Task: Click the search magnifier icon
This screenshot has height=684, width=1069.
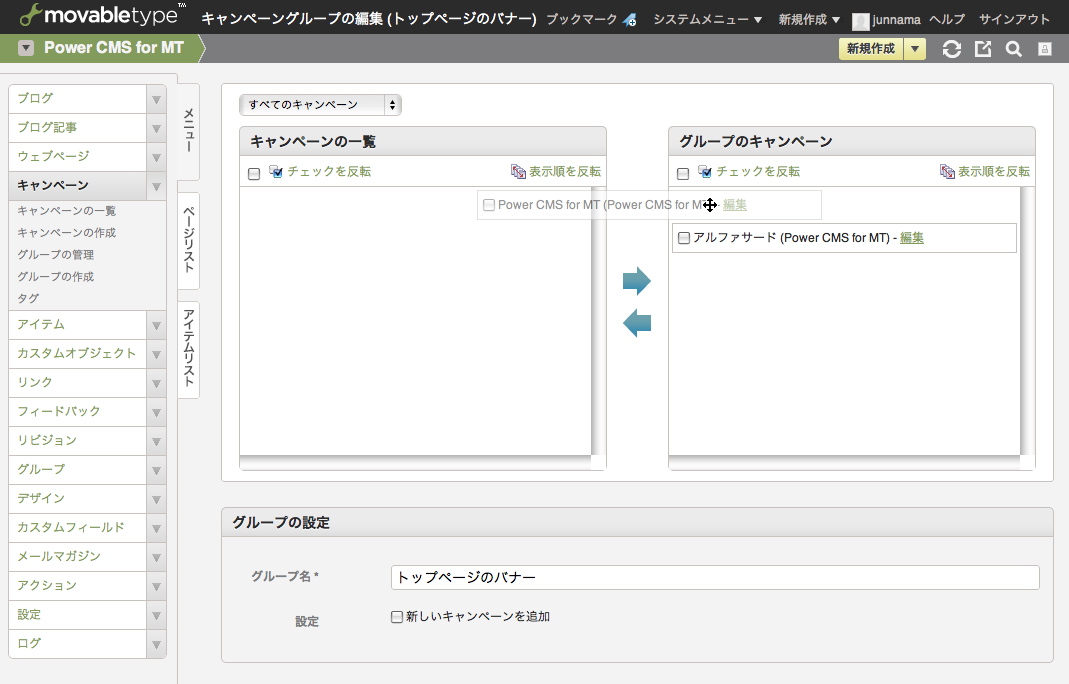Action: [x=1013, y=49]
